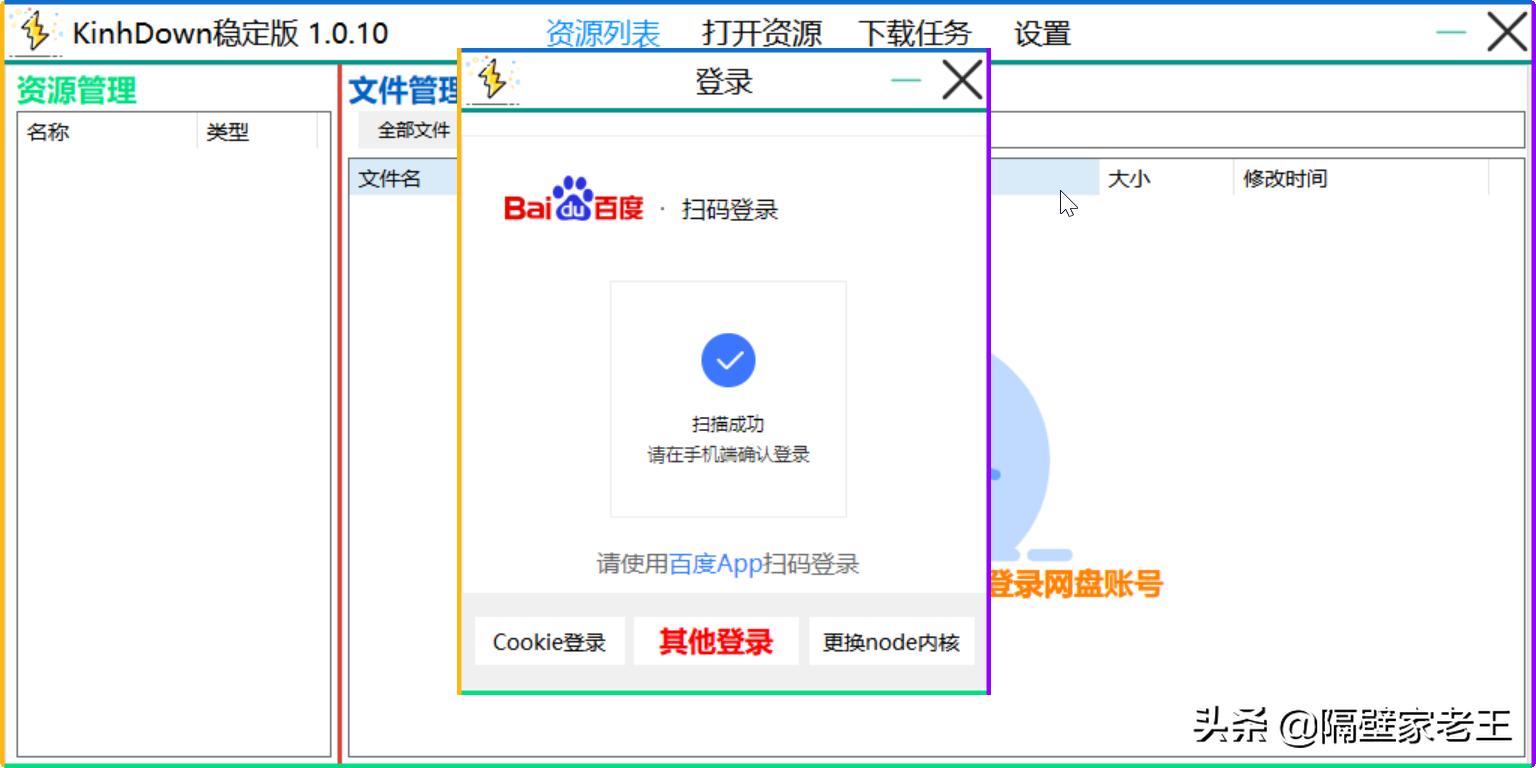Click the 文件名 column header
Viewport: 1536px width, 768px height.
[x=391, y=178]
